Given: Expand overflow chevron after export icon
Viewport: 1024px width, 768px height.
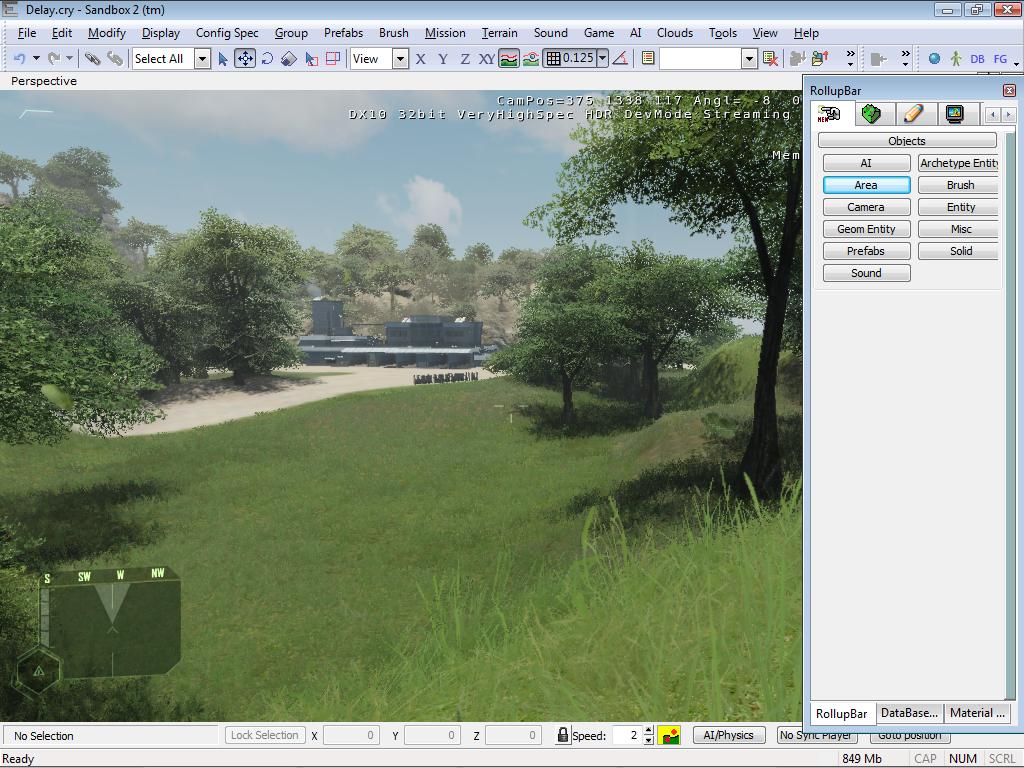Looking at the screenshot, I should click(x=905, y=59).
